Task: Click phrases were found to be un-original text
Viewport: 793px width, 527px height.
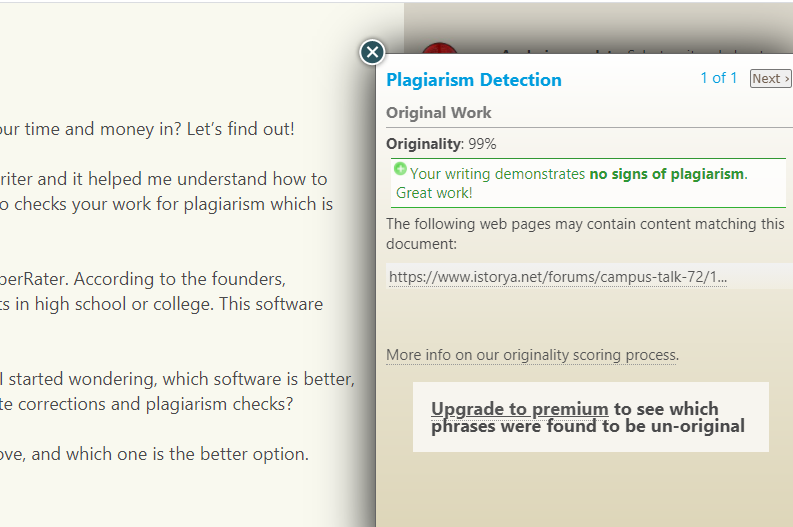Action: [588, 426]
